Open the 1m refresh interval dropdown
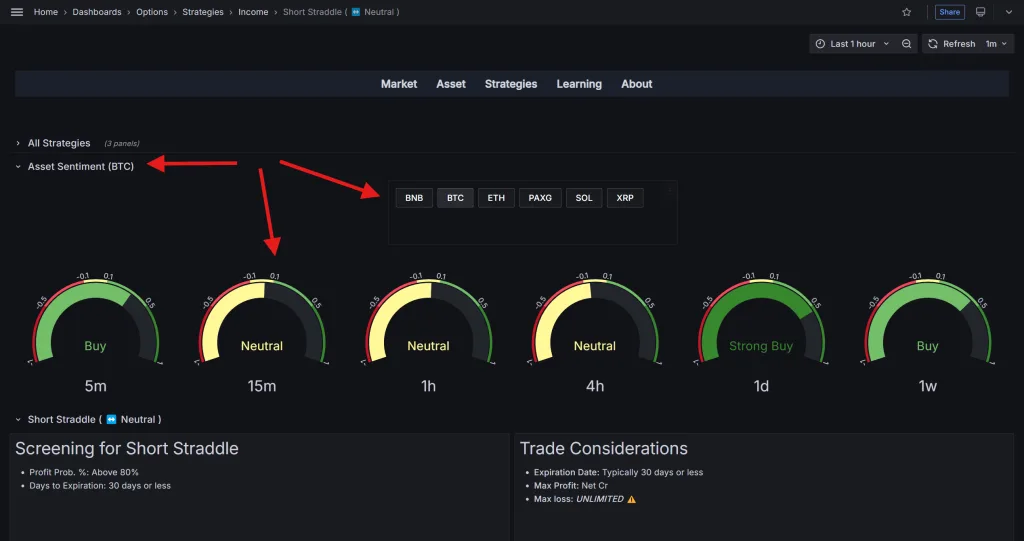The width and height of the screenshot is (1024, 541). pyautogui.click(x=997, y=44)
